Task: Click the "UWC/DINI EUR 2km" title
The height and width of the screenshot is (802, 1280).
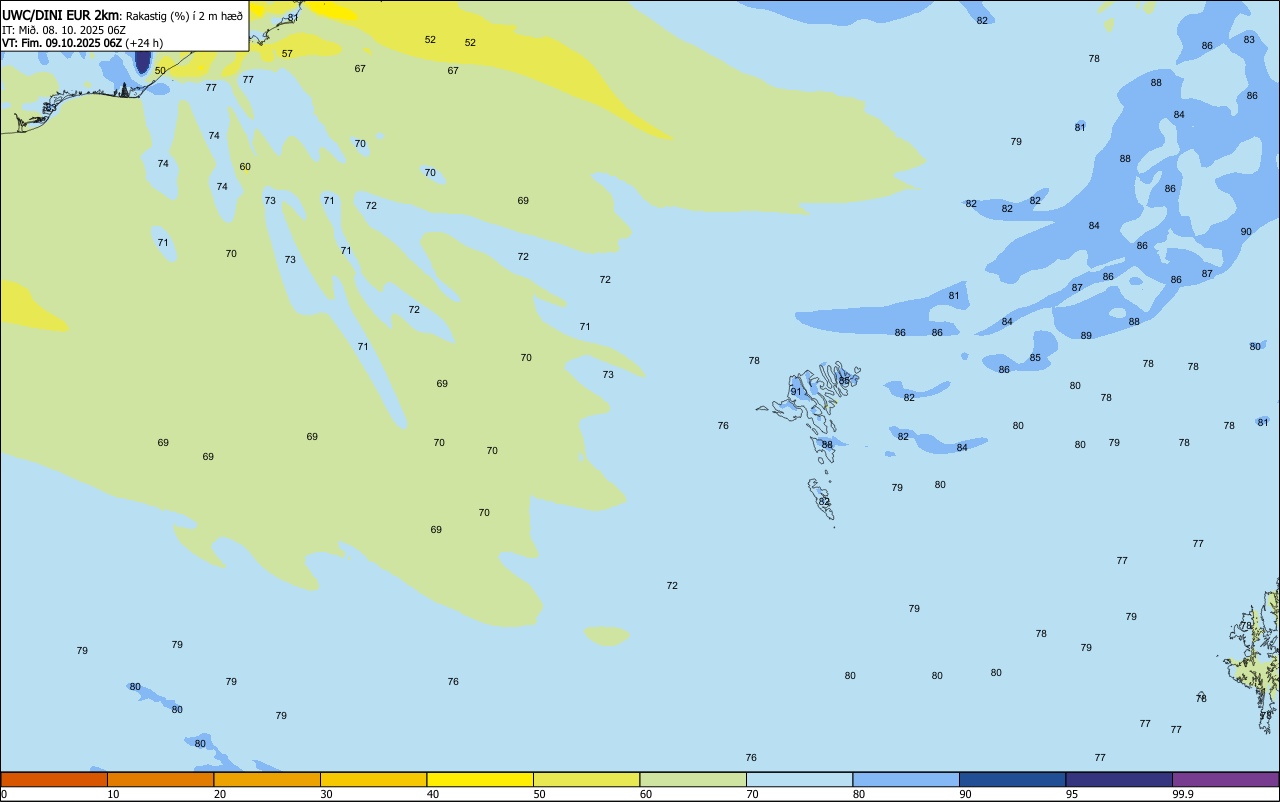Action: click(x=61, y=15)
